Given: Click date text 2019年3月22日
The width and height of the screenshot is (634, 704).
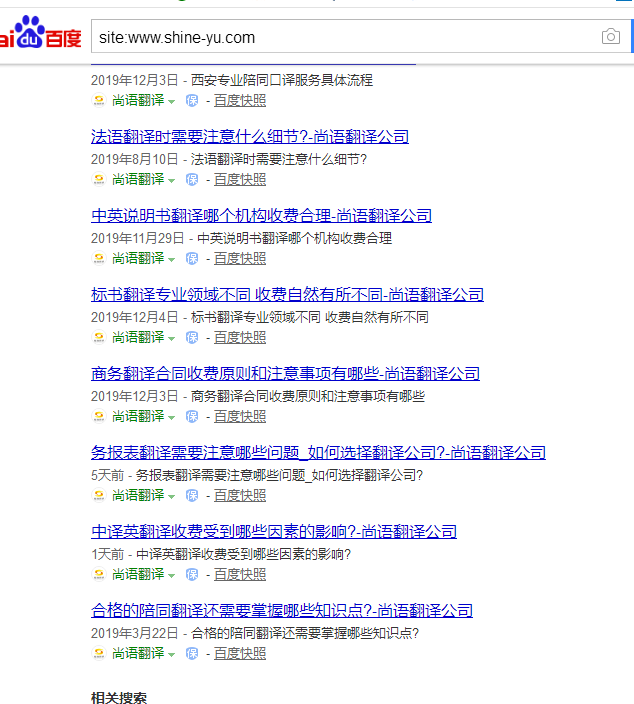Looking at the screenshot, I should click(x=135, y=634).
